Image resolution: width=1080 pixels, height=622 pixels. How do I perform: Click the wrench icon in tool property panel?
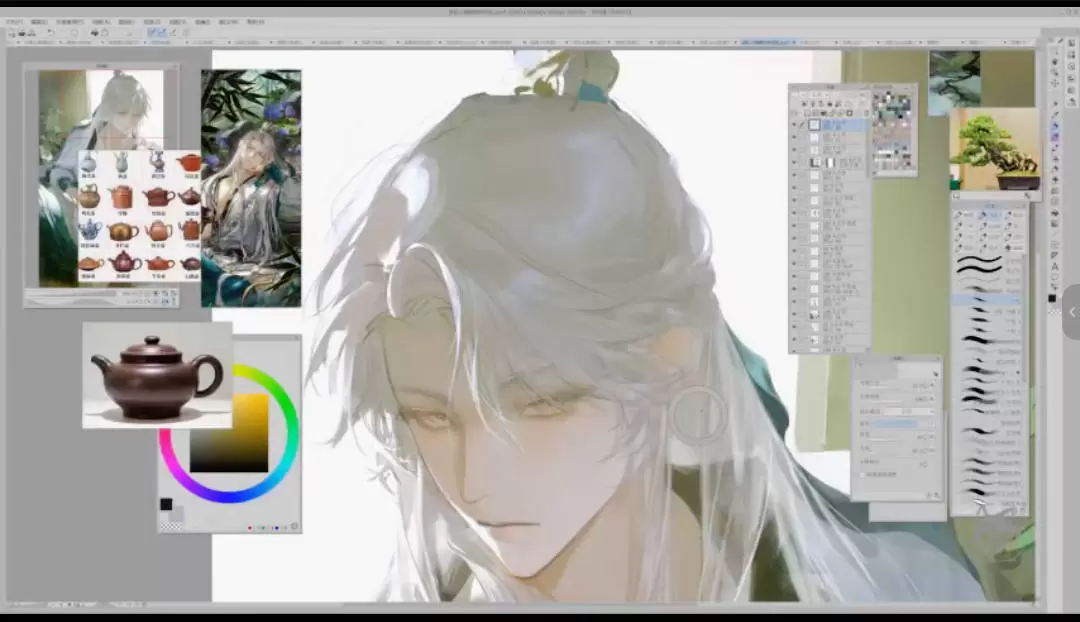(x=936, y=495)
